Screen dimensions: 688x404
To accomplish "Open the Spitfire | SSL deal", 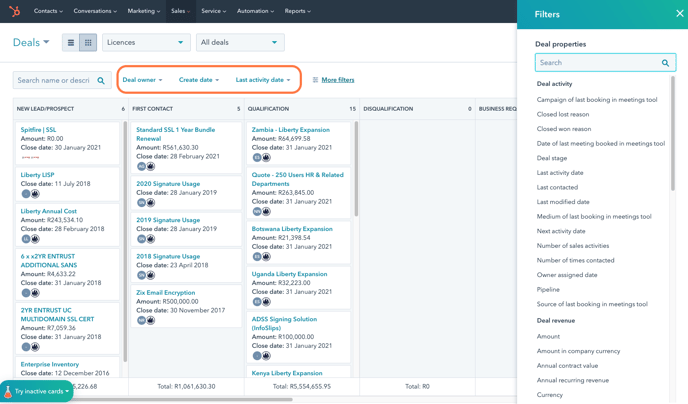I will pyautogui.click(x=38, y=130).
